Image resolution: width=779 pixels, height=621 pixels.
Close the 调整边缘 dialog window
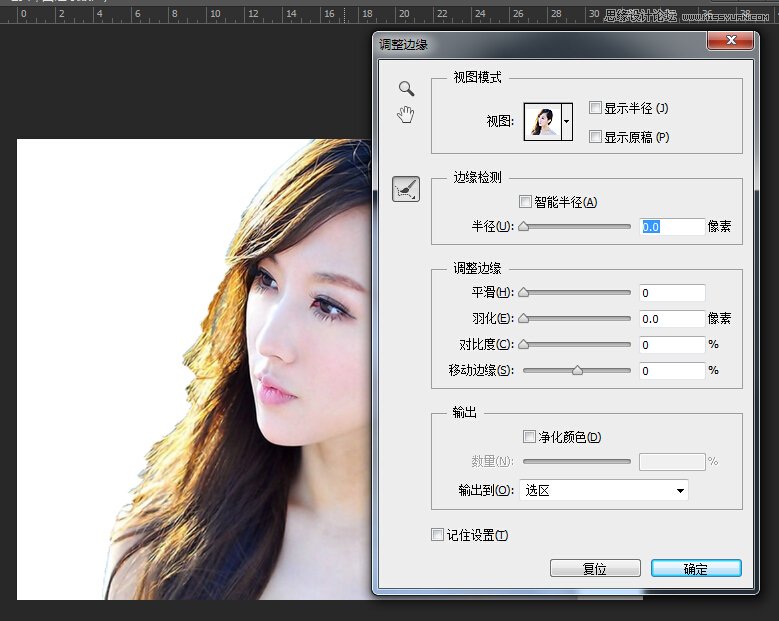point(729,40)
